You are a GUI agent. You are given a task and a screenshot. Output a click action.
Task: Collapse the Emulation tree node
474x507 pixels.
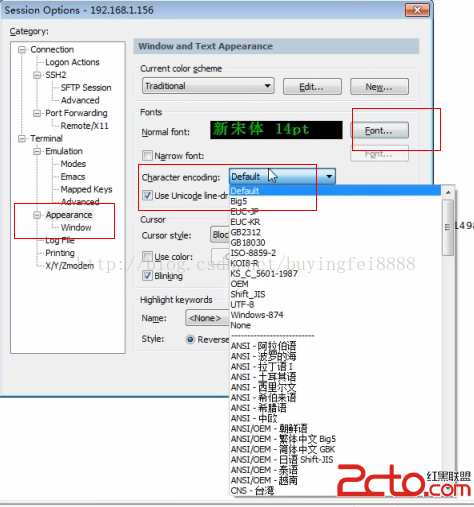pyautogui.click(x=37, y=152)
